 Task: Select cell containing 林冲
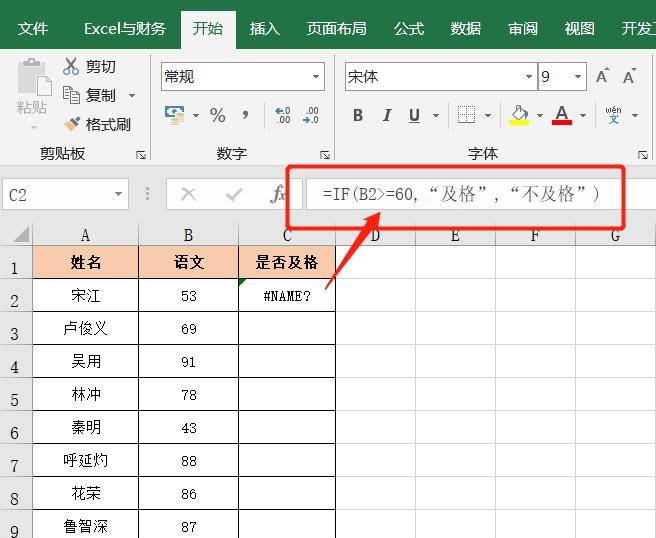tap(85, 395)
